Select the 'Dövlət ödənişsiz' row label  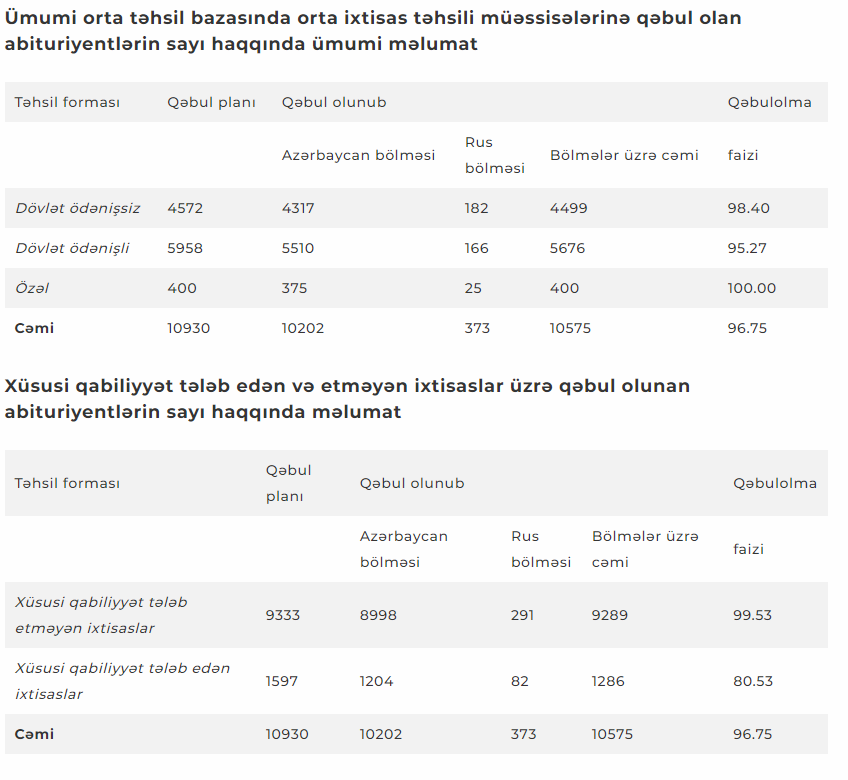(x=78, y=208)
